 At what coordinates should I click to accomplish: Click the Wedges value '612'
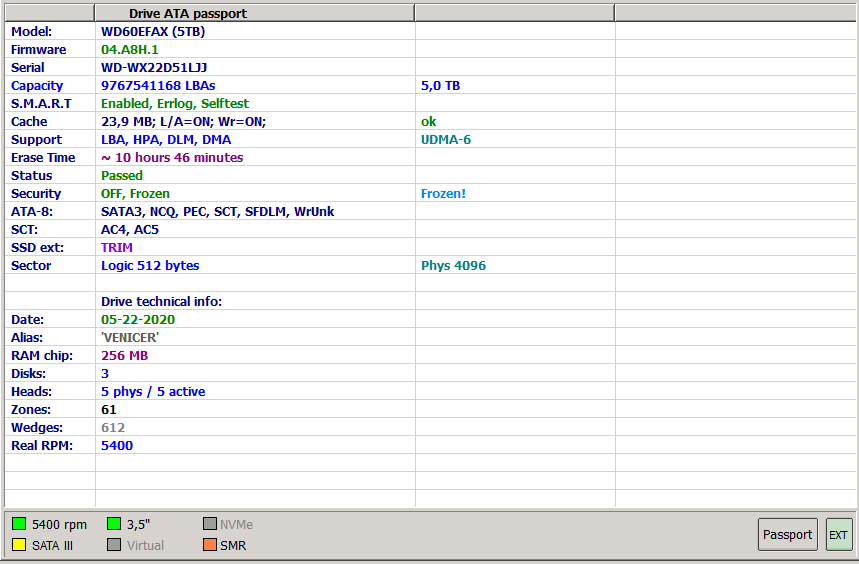(113, 428)
